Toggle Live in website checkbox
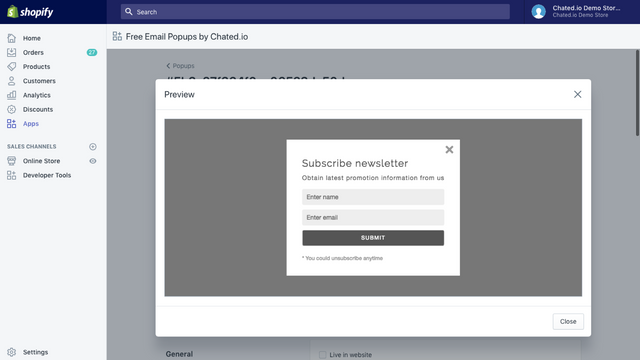 [x=322, y=355]
